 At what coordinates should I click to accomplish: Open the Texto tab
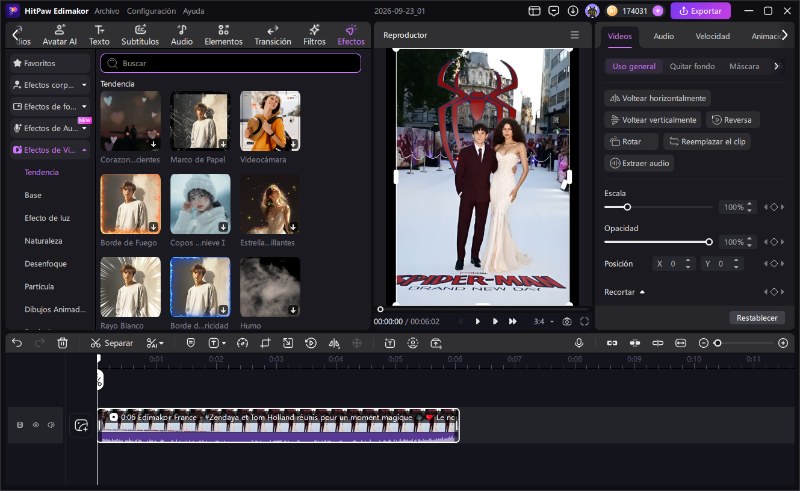point(99,35)
